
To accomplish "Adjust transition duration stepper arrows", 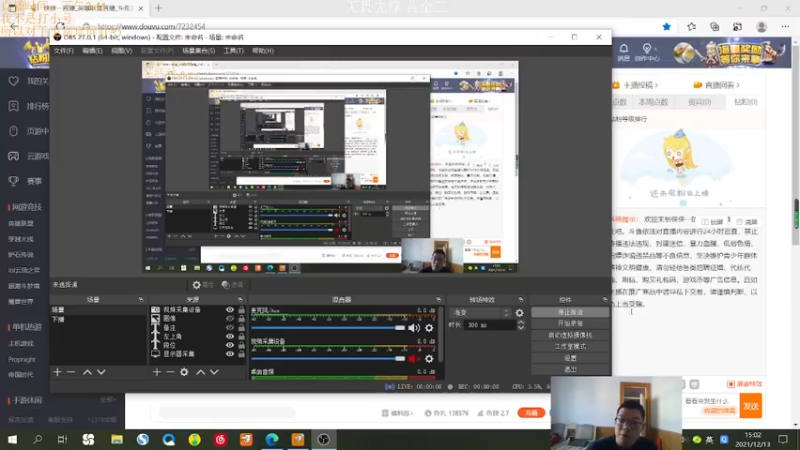I will pos(520,325).
